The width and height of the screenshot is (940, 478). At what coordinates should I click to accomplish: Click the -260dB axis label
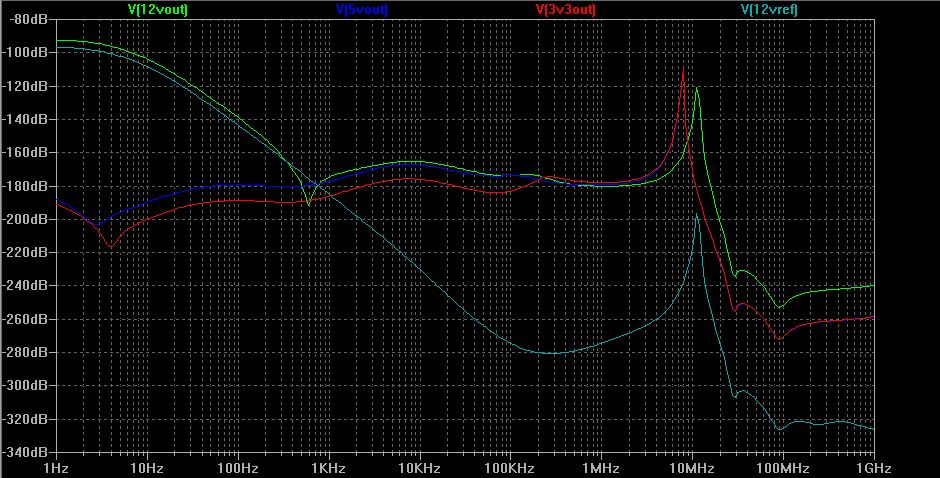25,319
